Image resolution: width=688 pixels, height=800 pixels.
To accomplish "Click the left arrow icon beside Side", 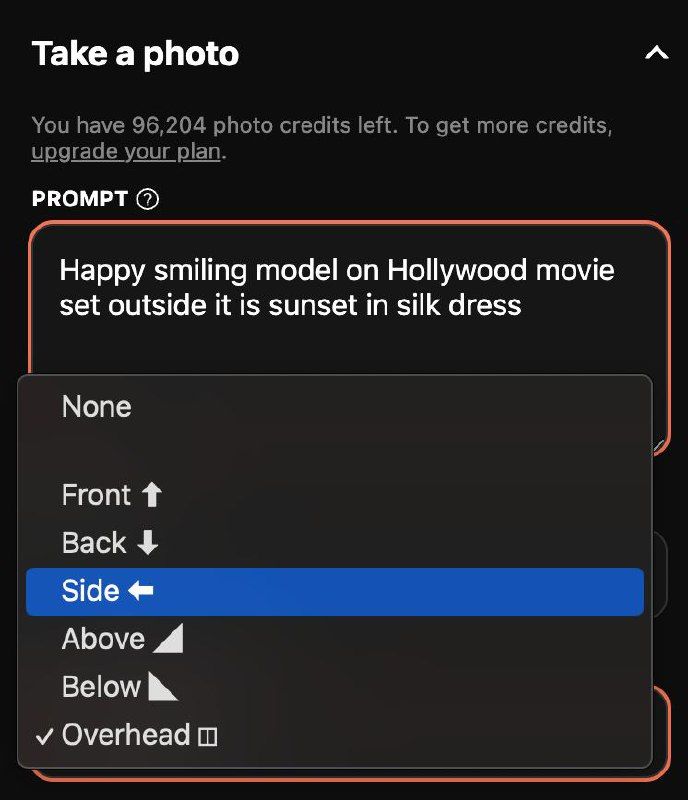I will click(141, 591).
